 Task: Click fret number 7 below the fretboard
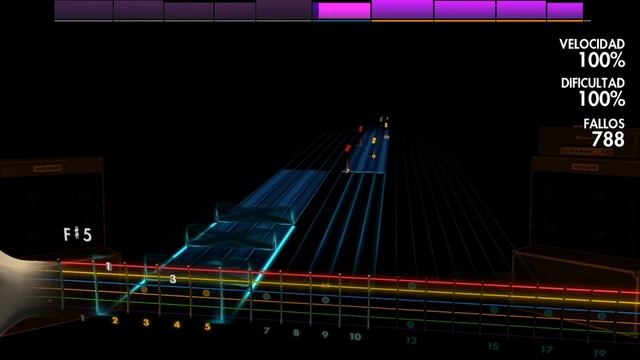click(267, 331)
